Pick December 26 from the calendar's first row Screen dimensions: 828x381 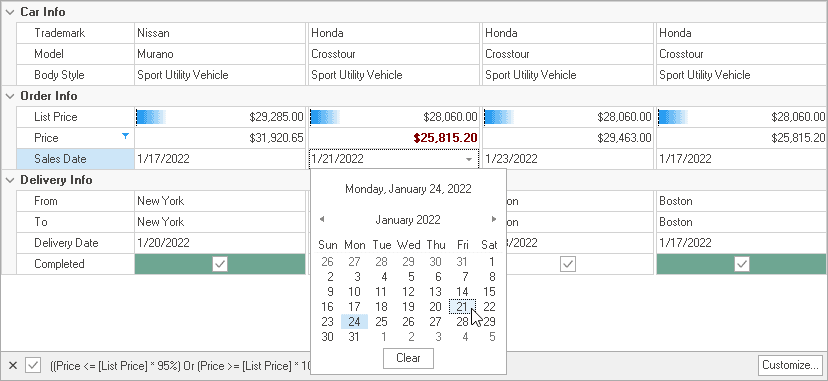327,261
